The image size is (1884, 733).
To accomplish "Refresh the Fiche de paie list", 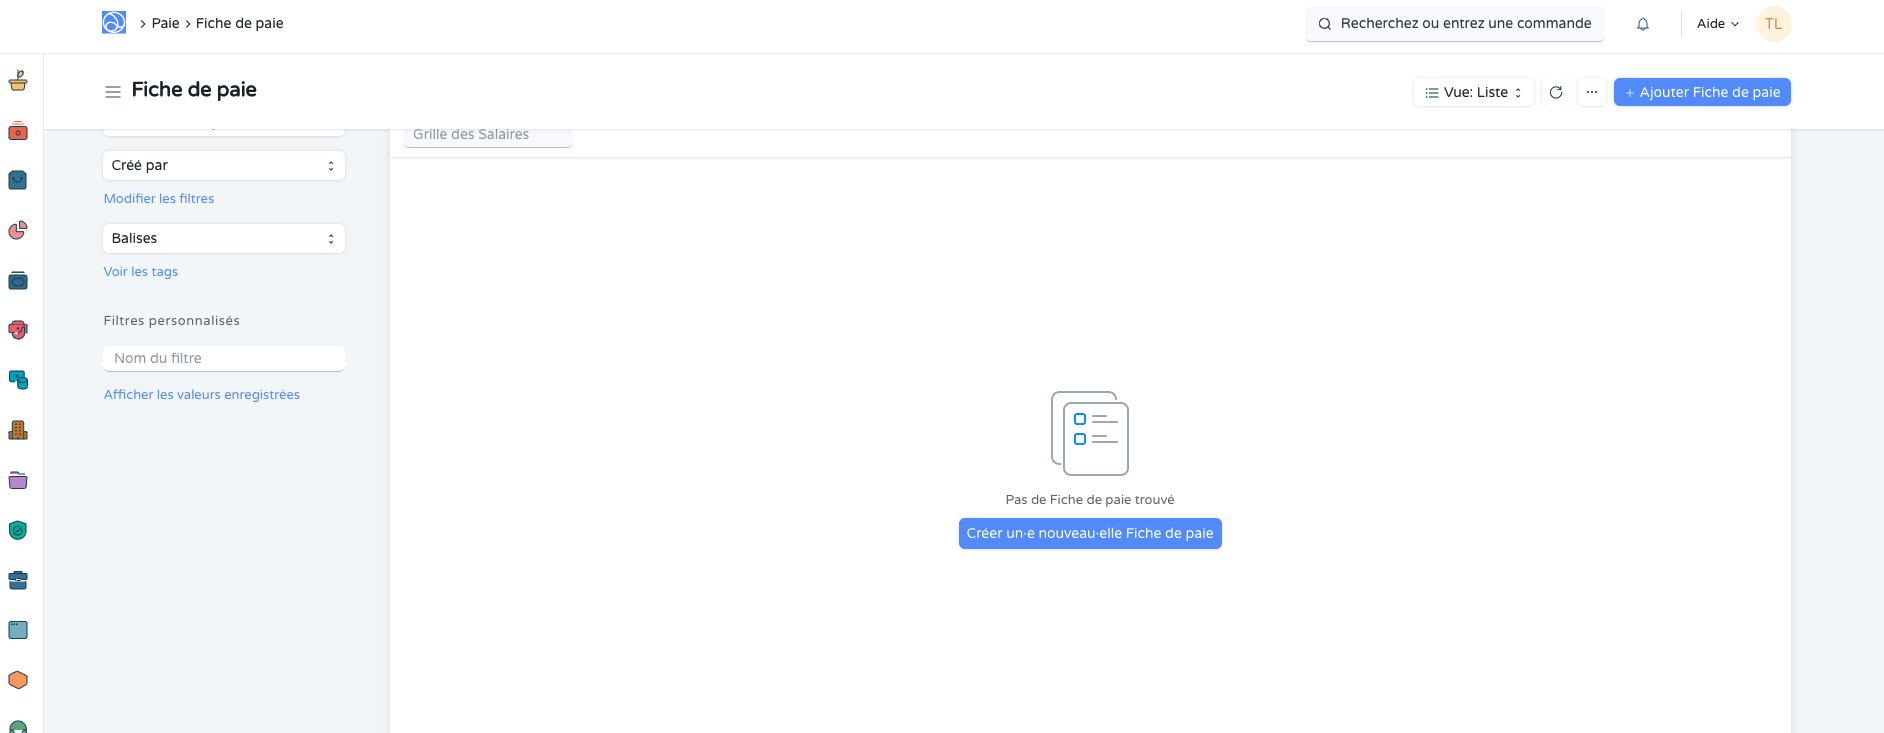I will pos(1556,92).
